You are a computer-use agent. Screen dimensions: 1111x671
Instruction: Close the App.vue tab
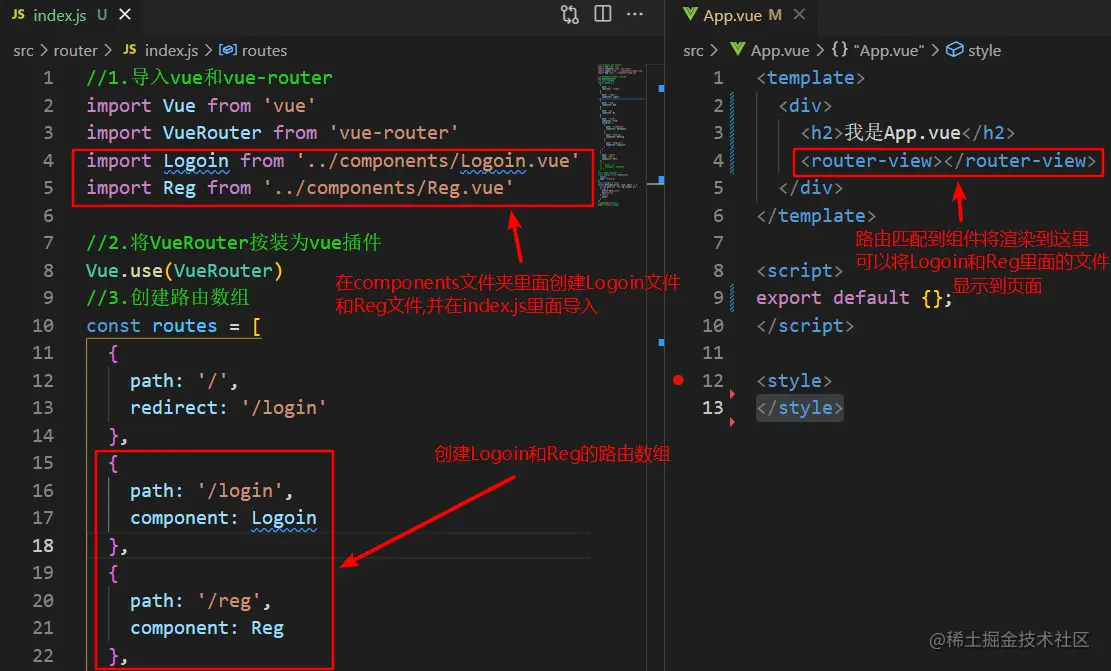(x=799, y=14)
